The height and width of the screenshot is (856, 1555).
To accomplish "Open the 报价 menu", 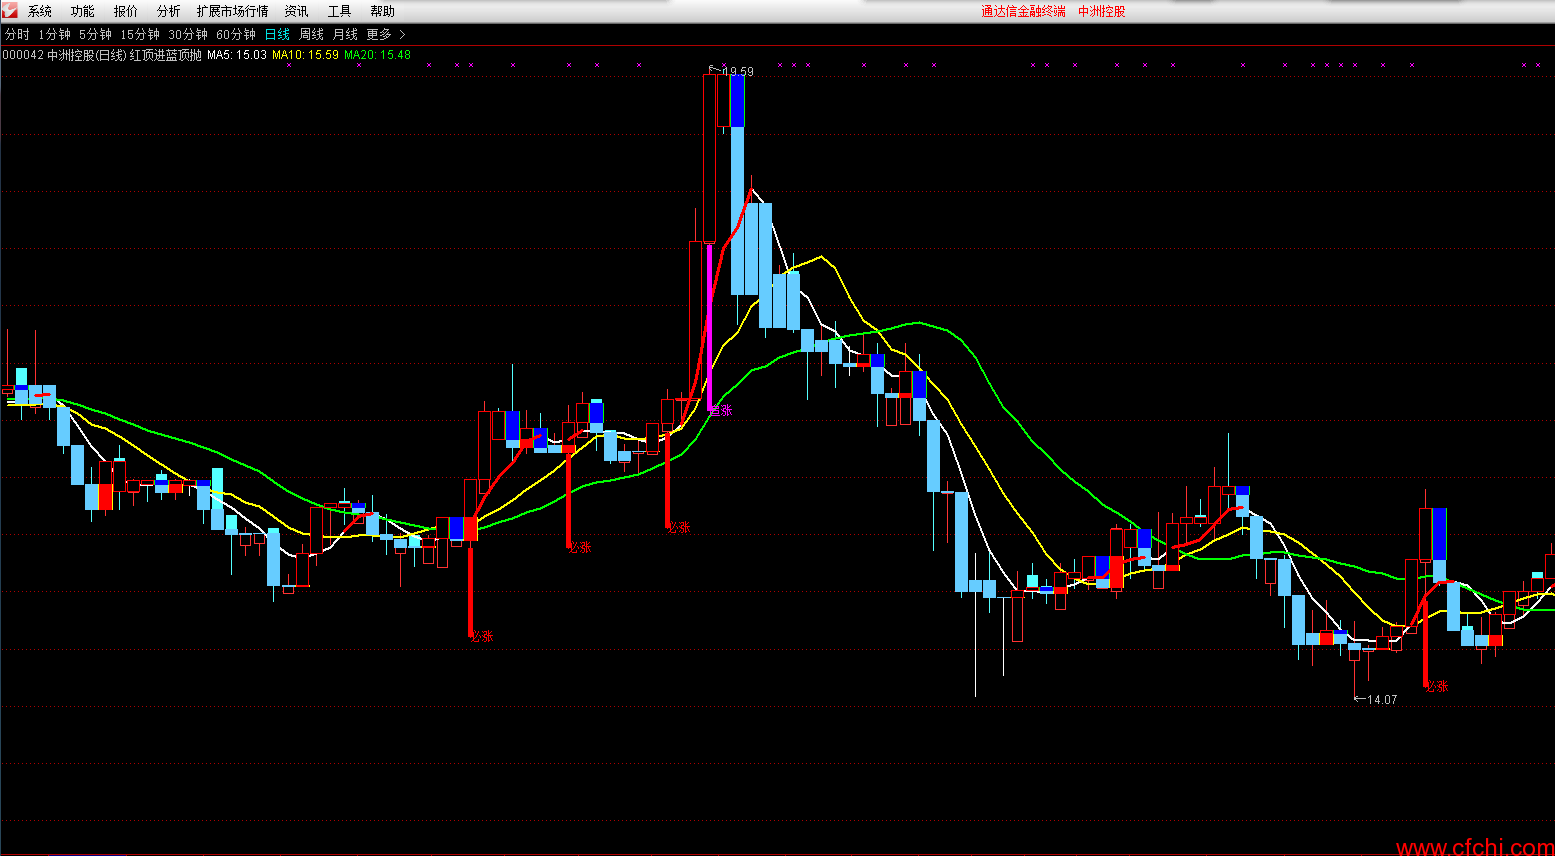I will [x=126, y=12].
